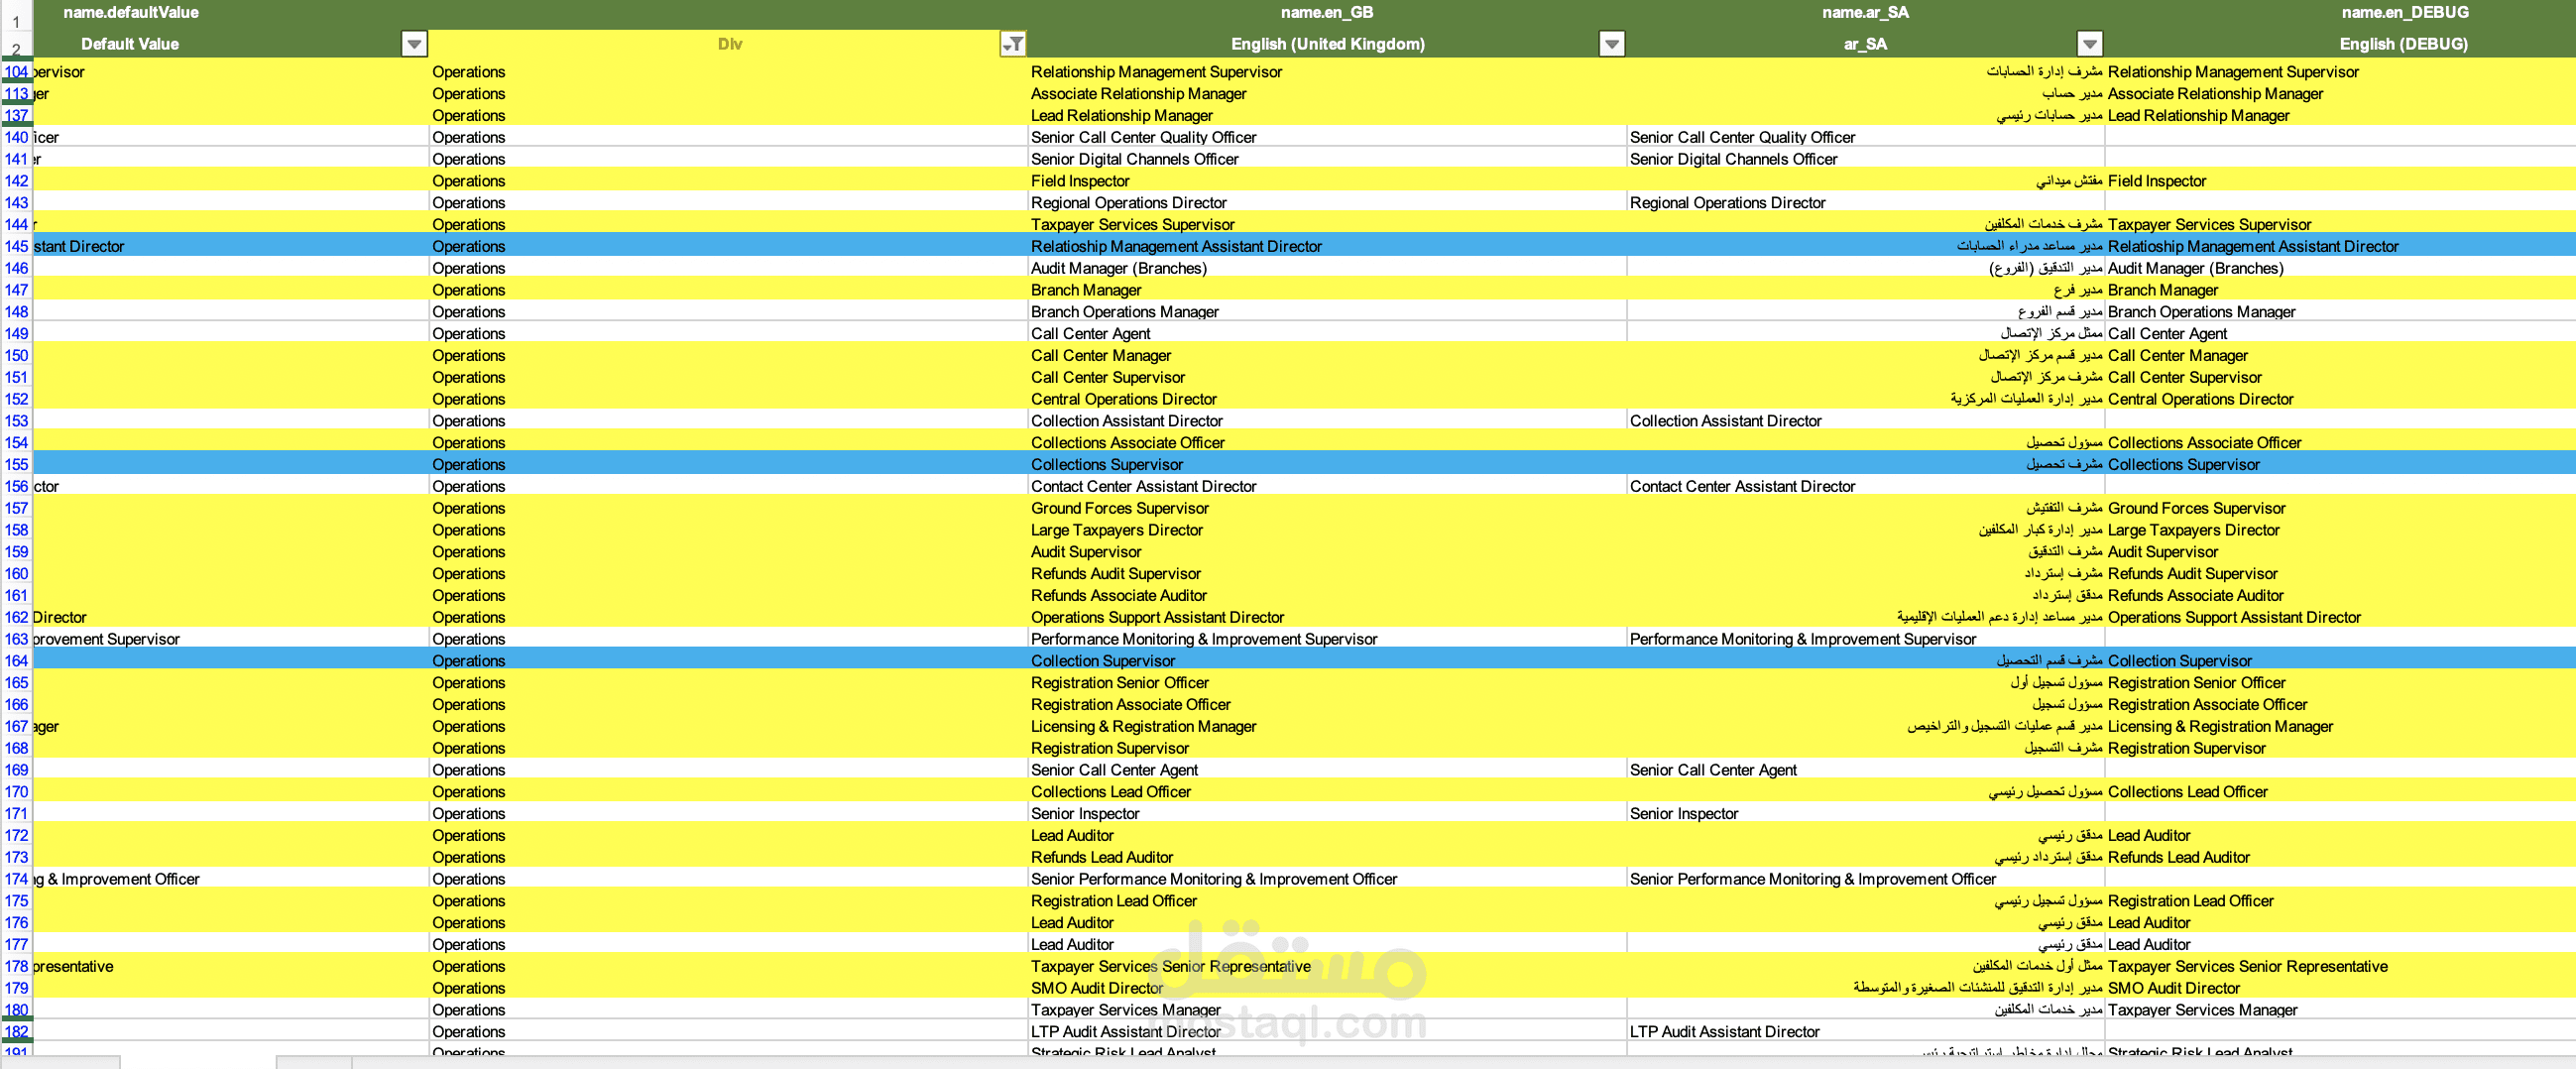
Task: Click Branch Manager in English (DEBUG) column
Action: click(x=2162, y=290)
